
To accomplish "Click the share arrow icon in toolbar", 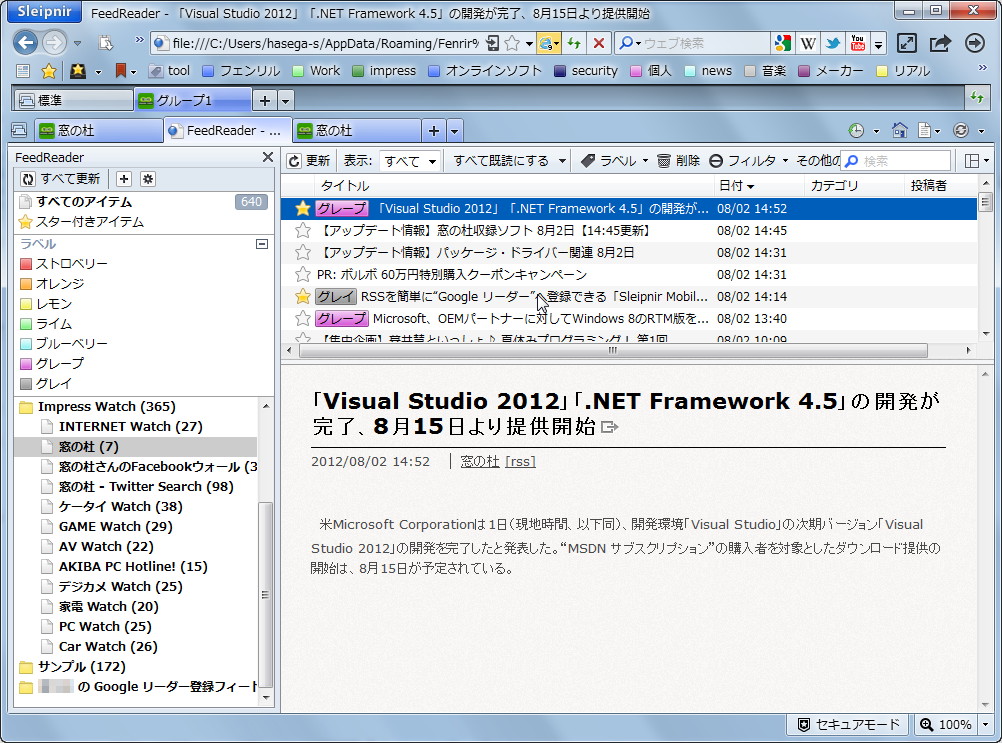I will [x=940, y=43].
